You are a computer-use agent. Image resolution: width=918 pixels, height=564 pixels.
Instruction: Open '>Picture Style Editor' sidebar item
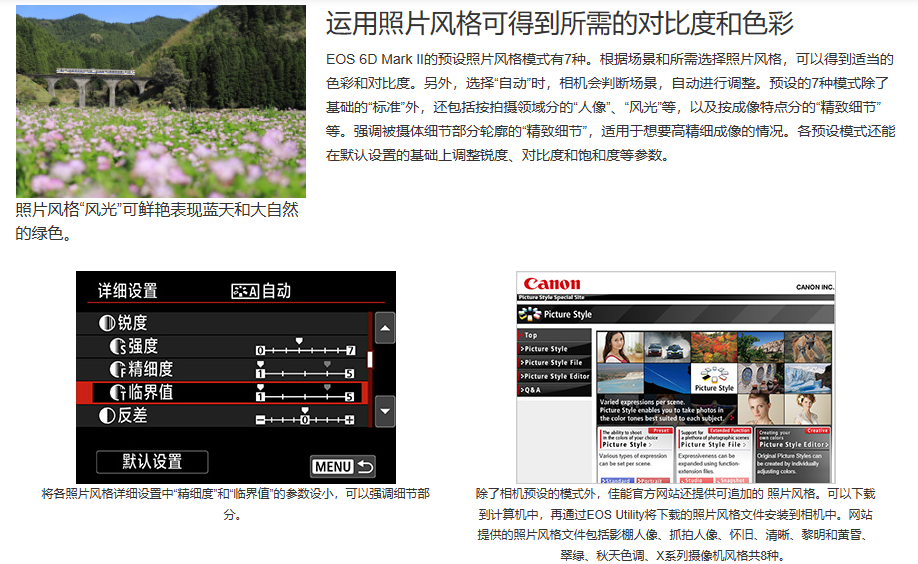pos(554,376)
